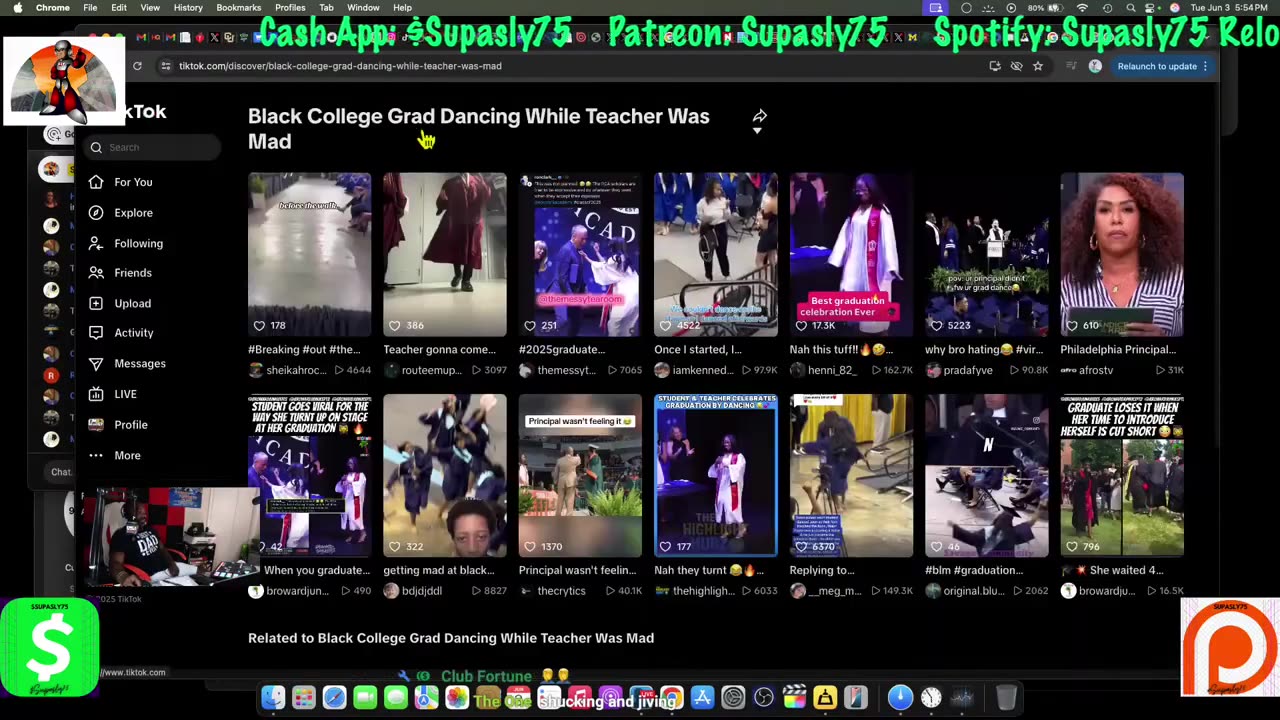Open the Tab menu
1280x720 pixels.
(x=326, y=7)
